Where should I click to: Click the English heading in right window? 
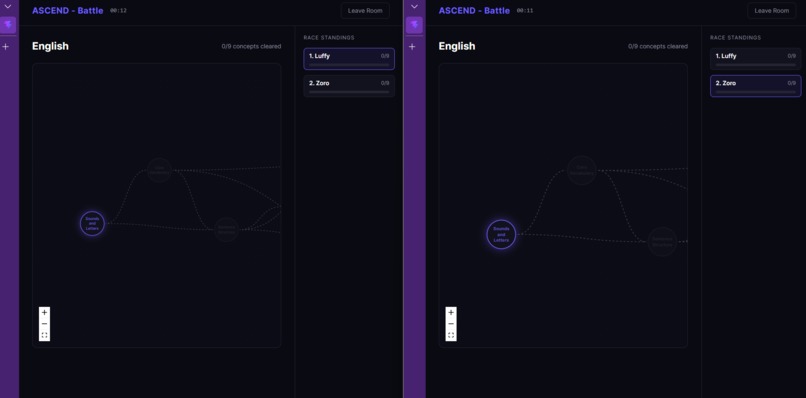click(x=457, y=46)
